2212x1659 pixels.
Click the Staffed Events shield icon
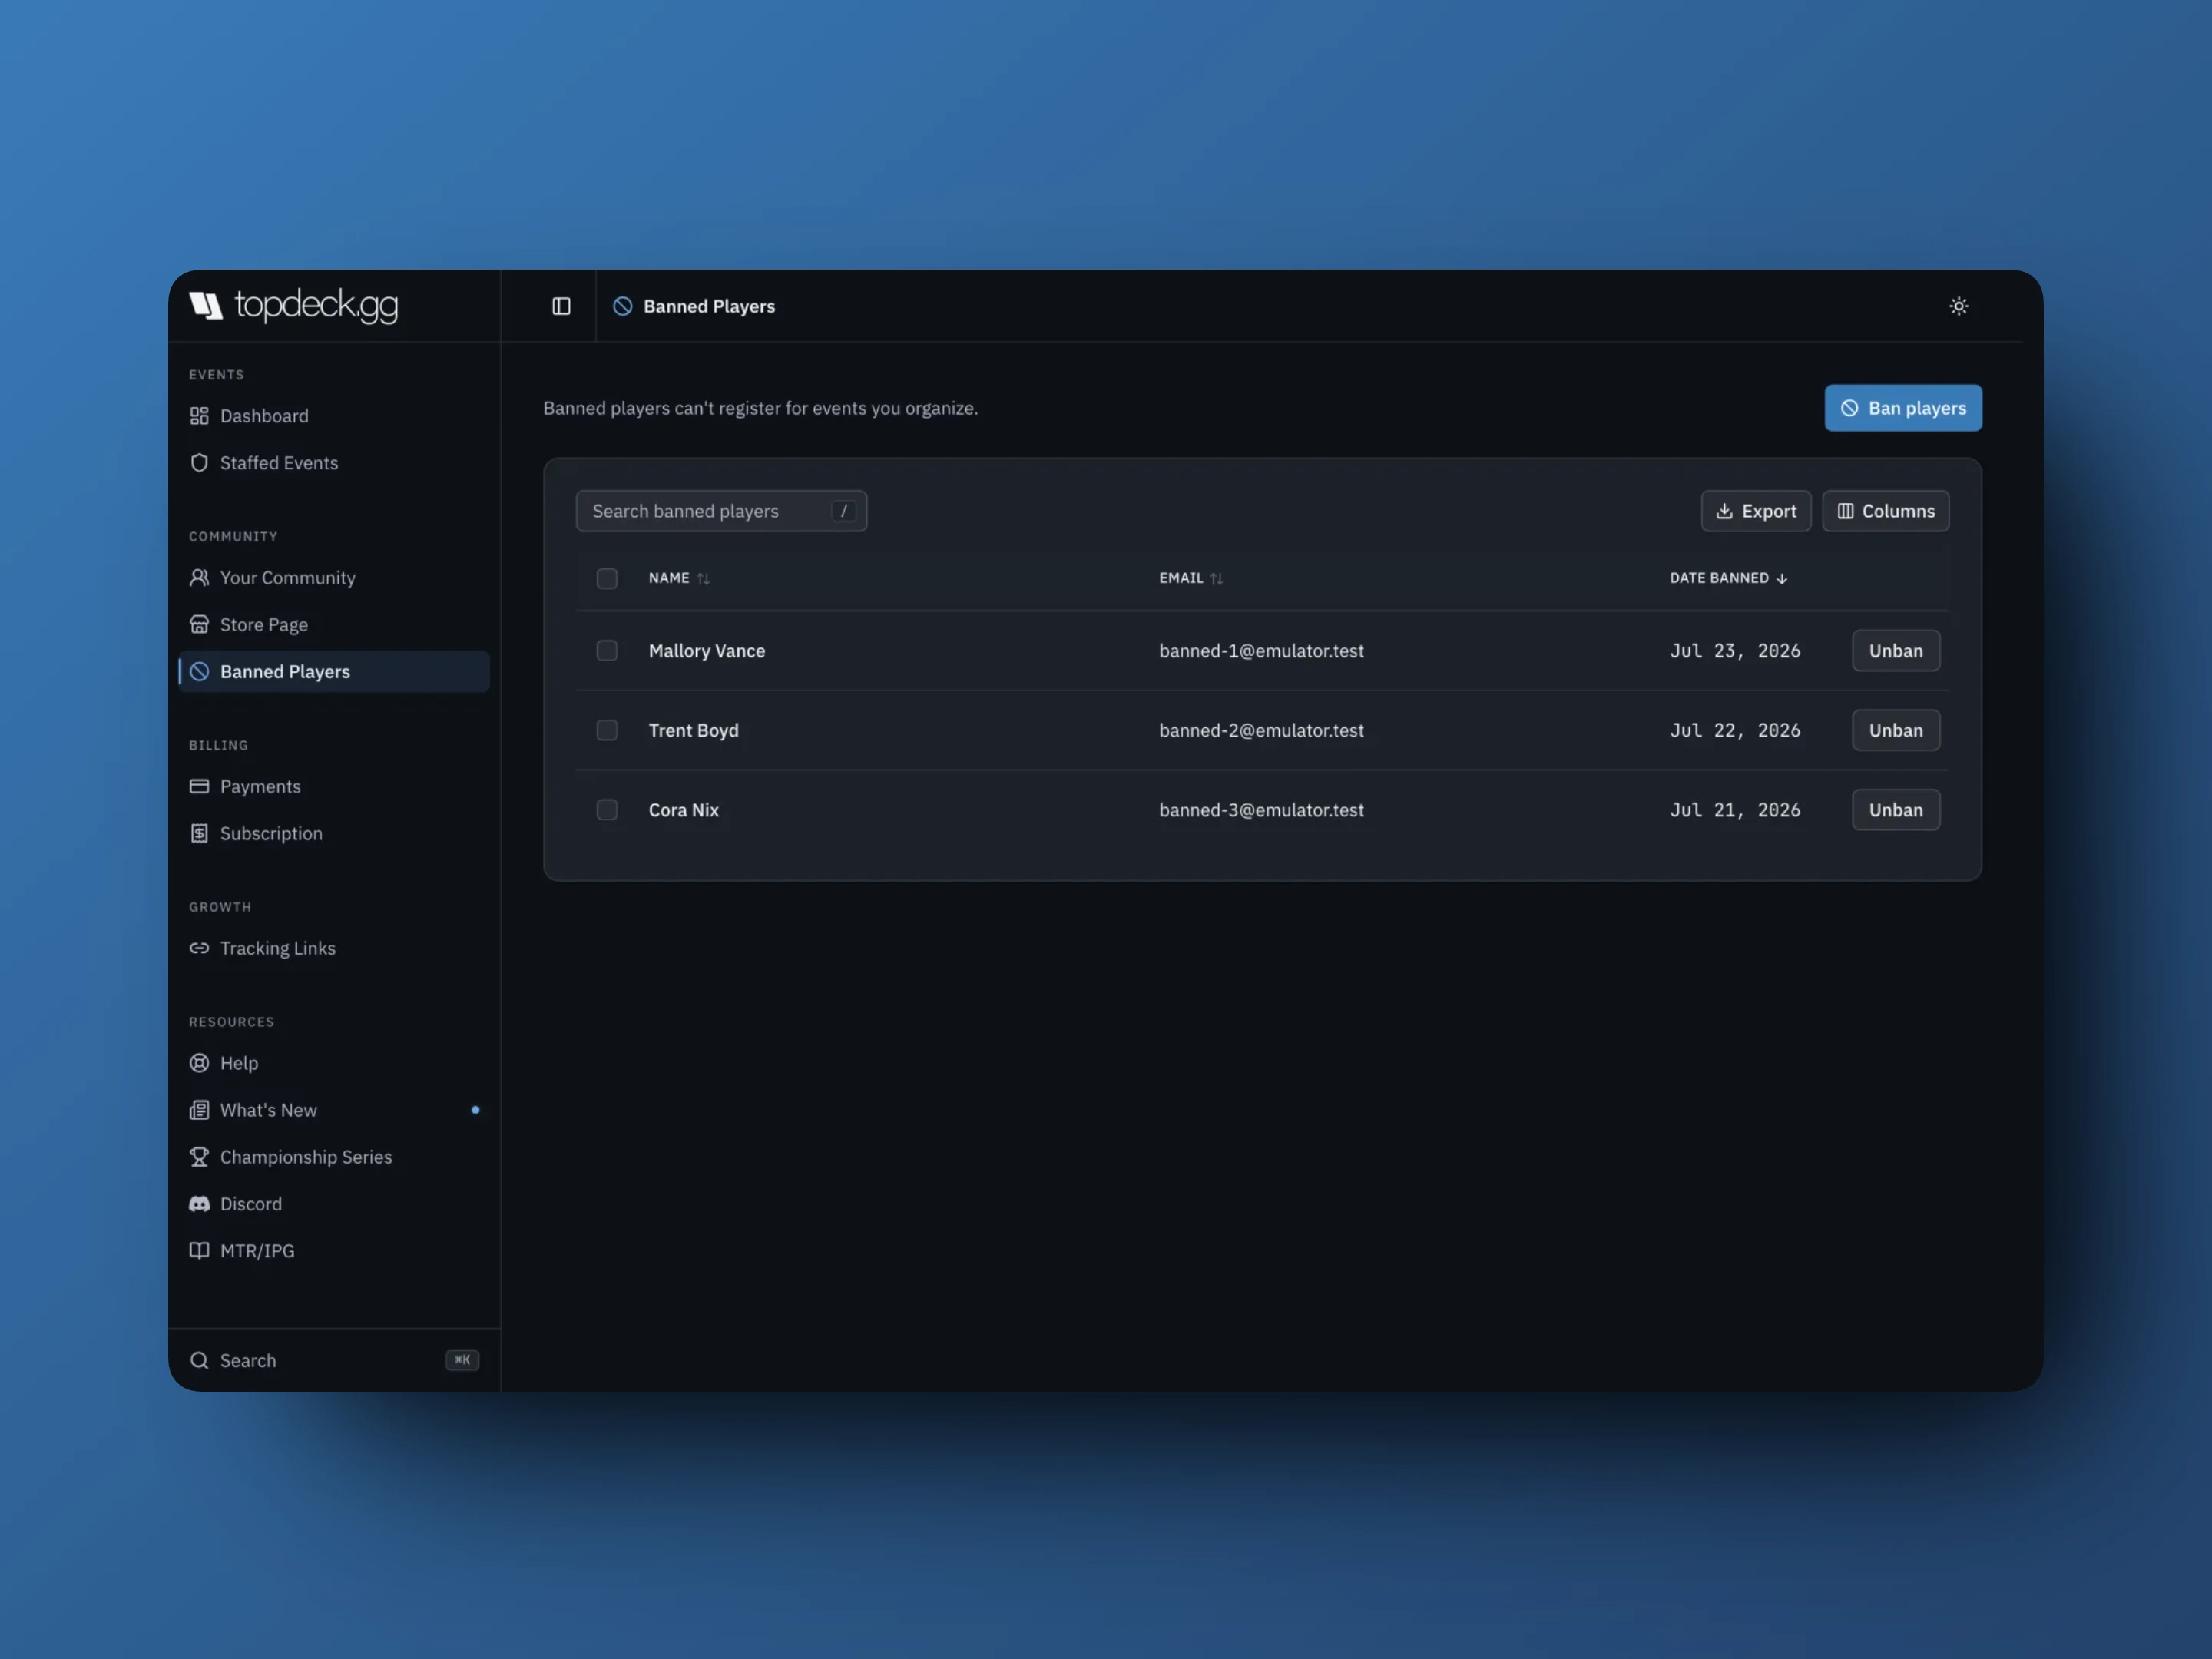click(x=199, y=462)
